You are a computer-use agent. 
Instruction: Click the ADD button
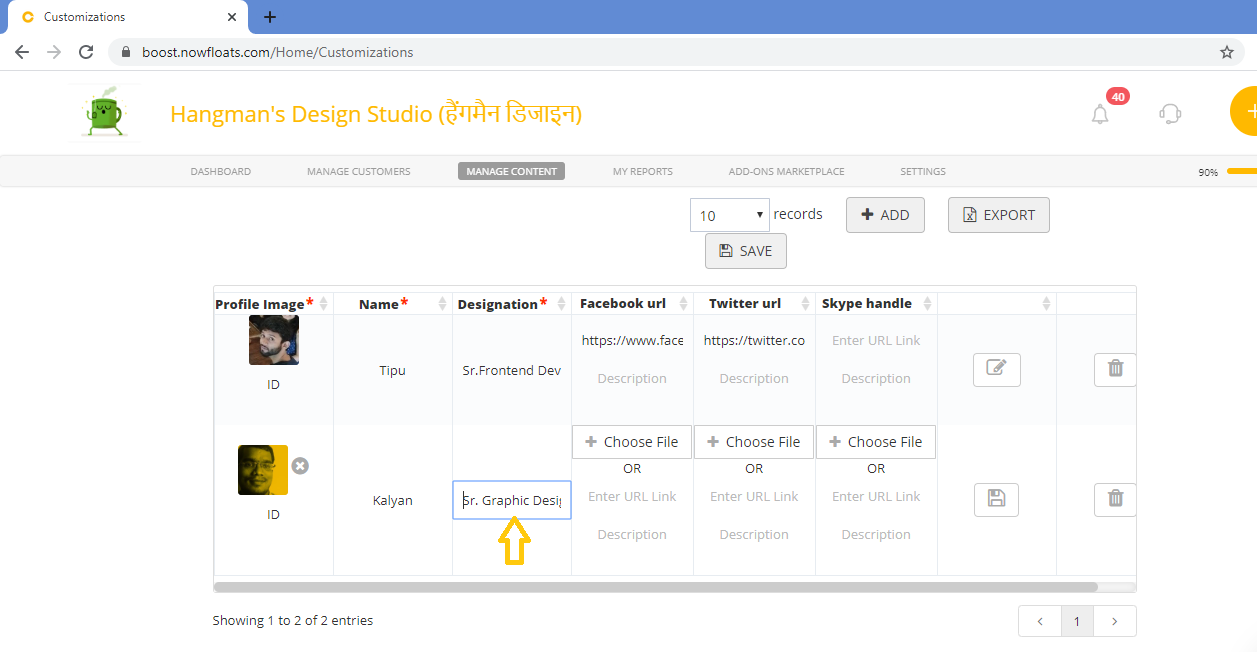[885, 215]
